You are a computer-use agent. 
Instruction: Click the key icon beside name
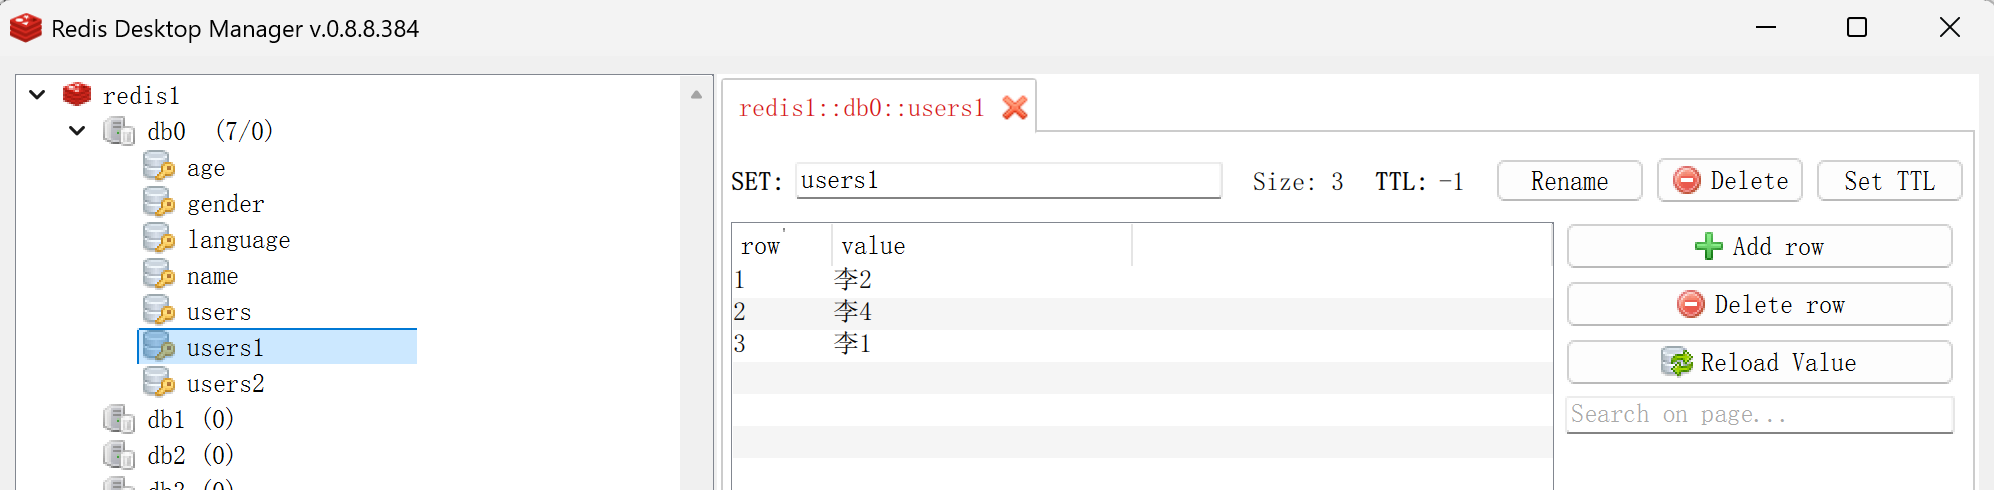point(159,275)
